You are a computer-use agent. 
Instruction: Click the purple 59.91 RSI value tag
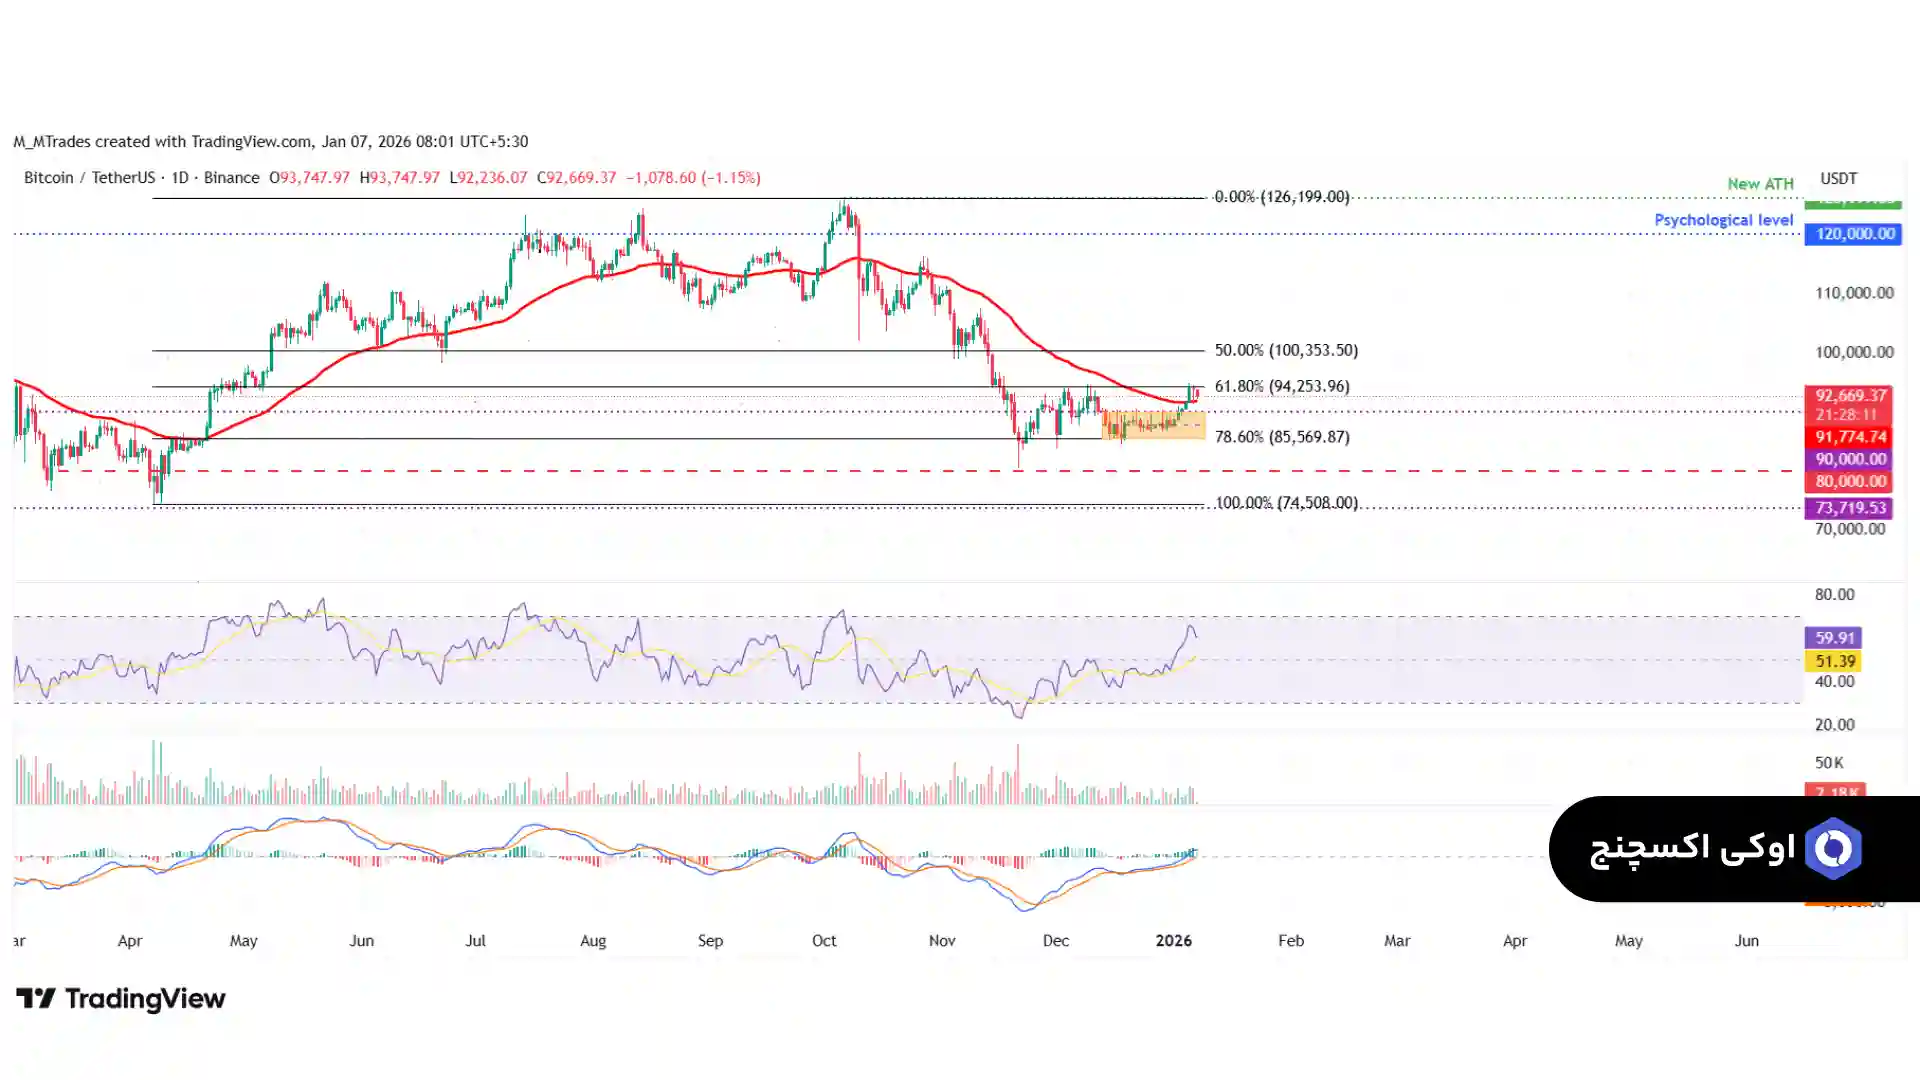pyautogui.click(x=1834, y=638)
